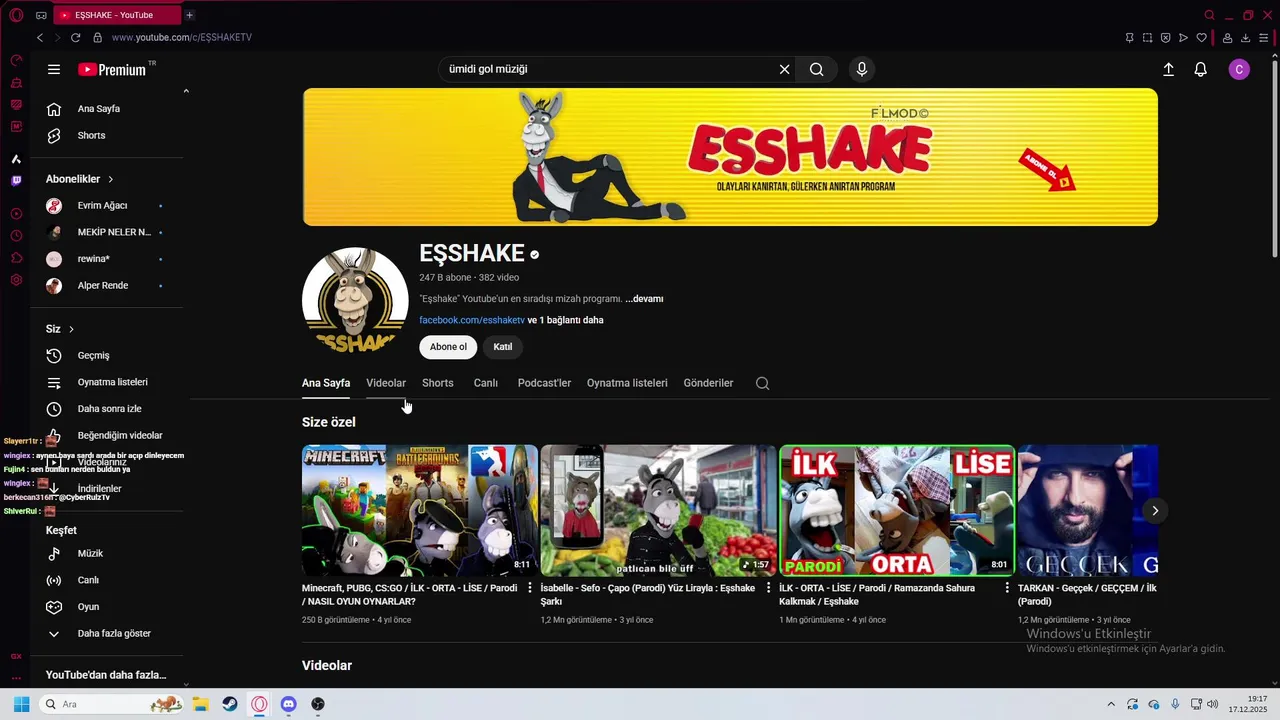Search within the channel using the magnifier icon

tap(762, 383)
